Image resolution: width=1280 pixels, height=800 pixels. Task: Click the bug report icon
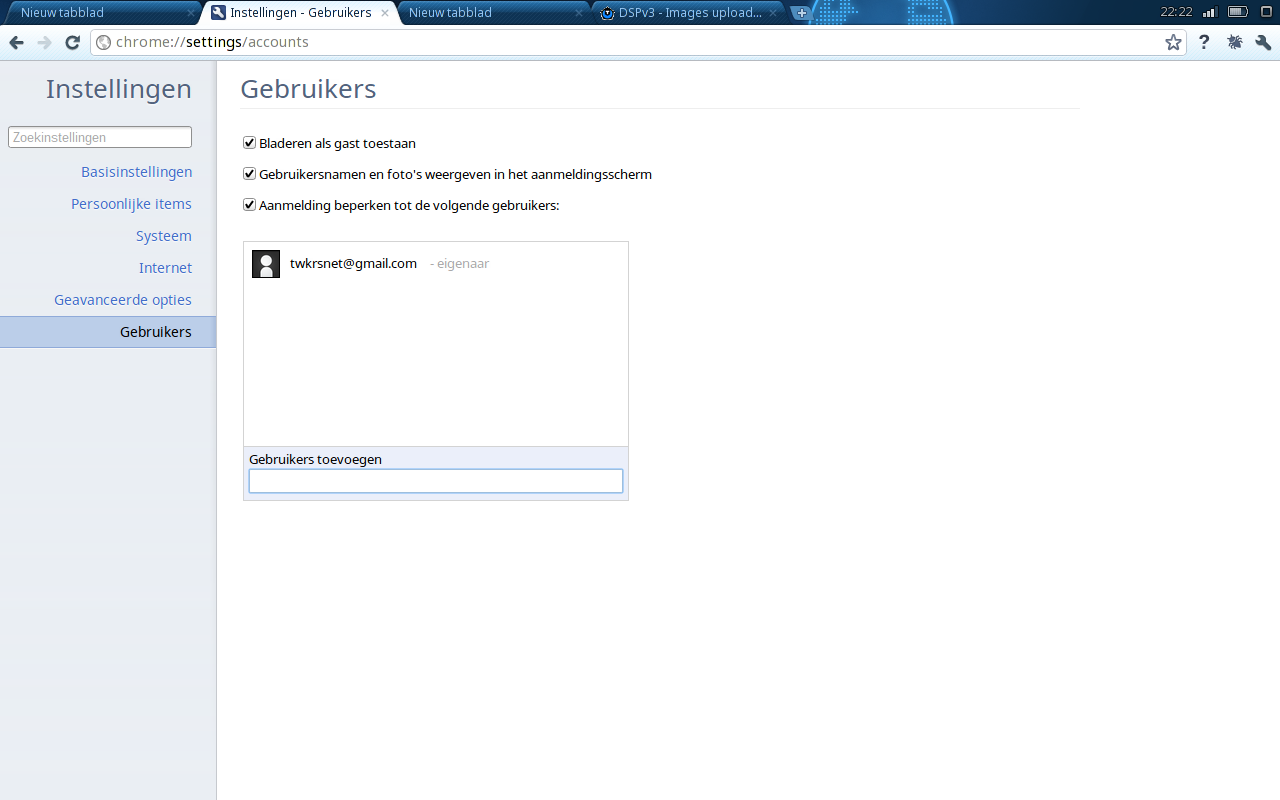click(x=1235, y=42)
